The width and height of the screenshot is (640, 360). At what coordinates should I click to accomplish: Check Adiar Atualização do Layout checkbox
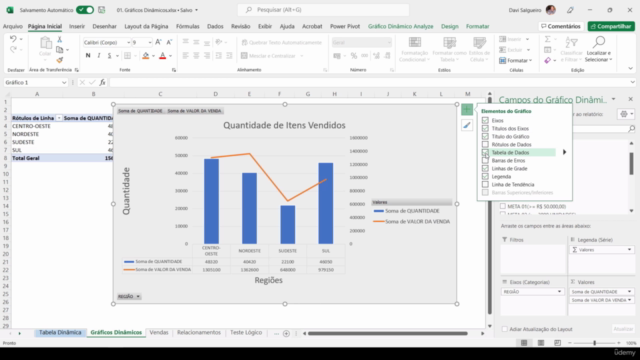tap(504, 329)
